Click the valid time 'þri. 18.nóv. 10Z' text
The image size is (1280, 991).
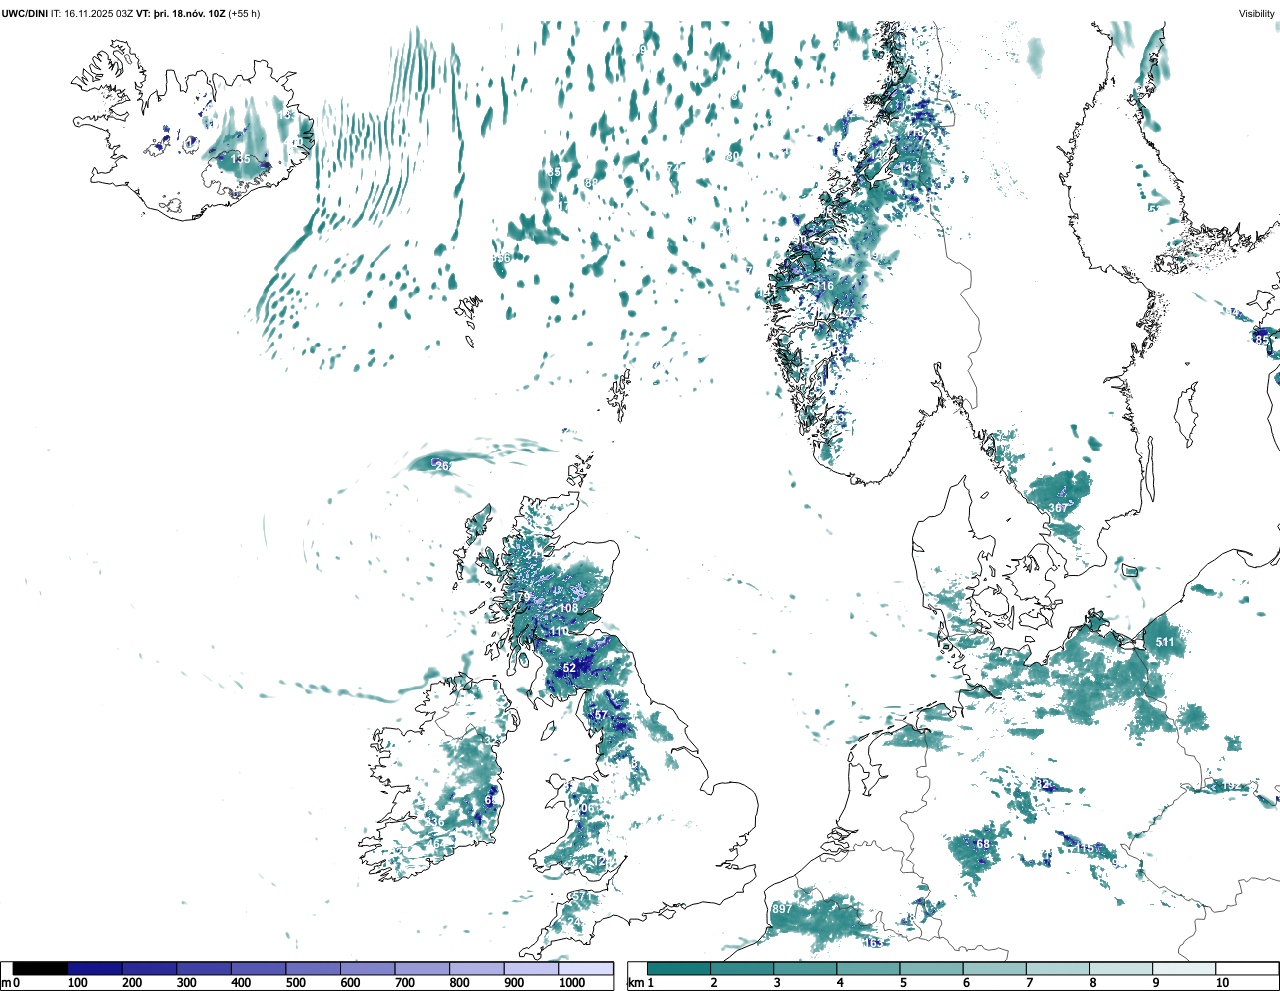tap(189, 14)
